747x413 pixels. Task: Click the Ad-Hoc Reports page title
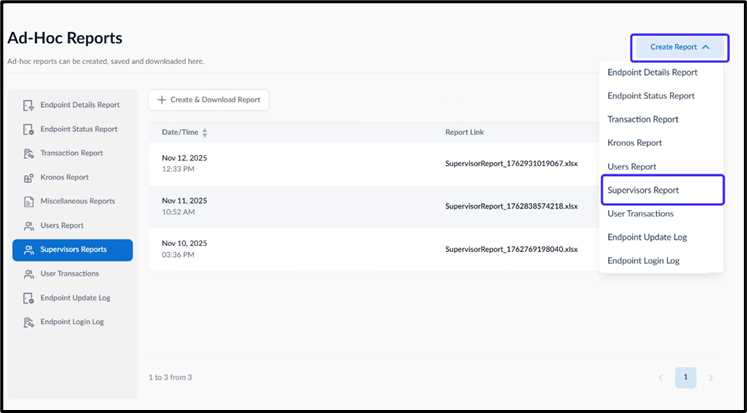pyautogui.click(x=65, y=38)
